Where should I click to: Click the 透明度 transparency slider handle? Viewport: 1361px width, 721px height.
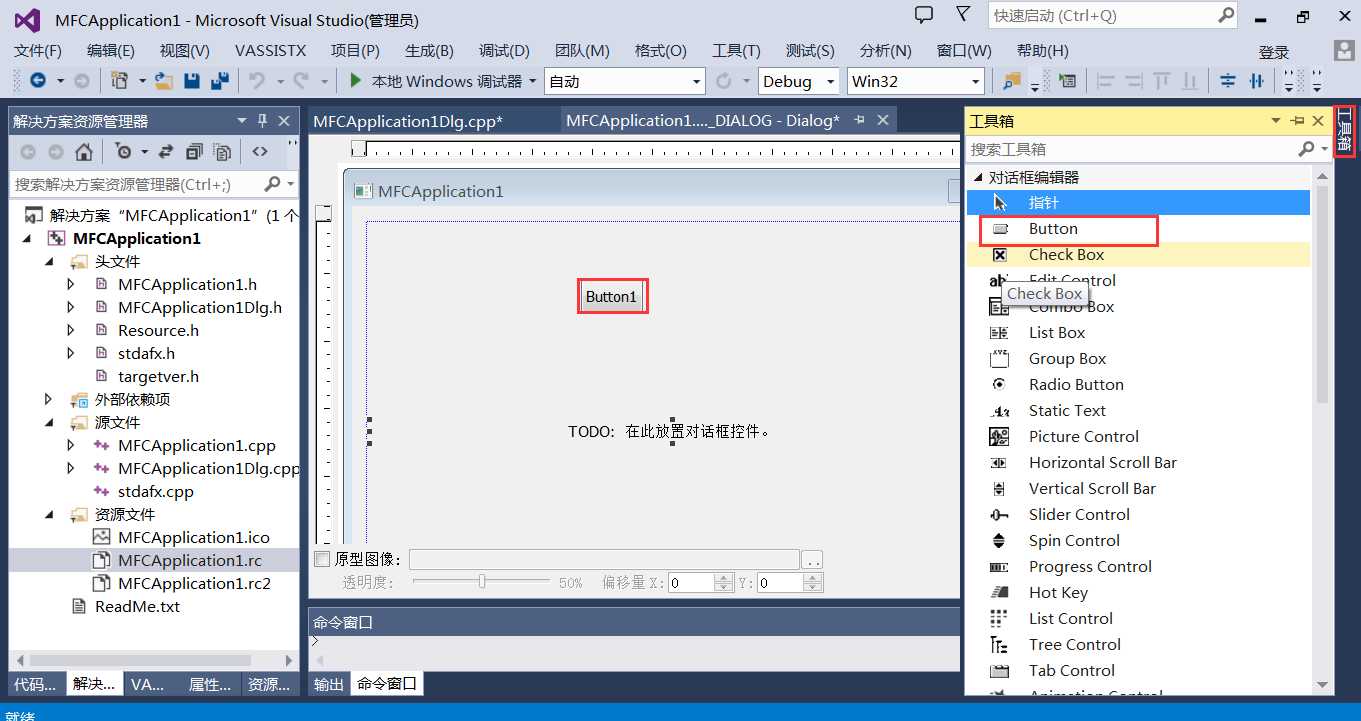pyautogui.click(x=482, y=582)
